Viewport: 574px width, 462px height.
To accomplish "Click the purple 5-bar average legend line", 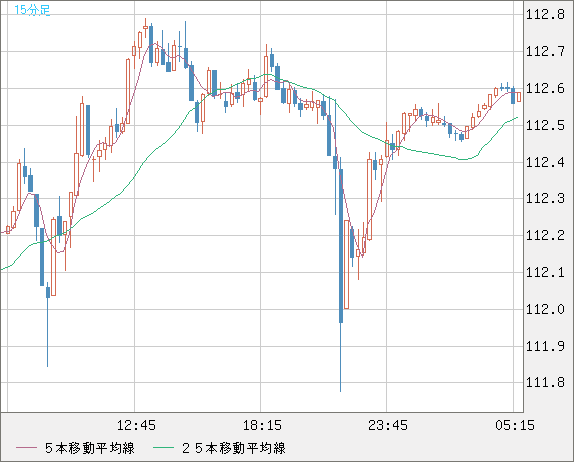I will [x=26, y=448].
